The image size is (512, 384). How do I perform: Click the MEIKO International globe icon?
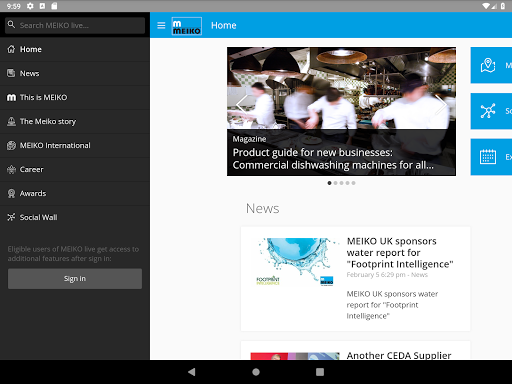pyautogui.click(x=11, y=145)
